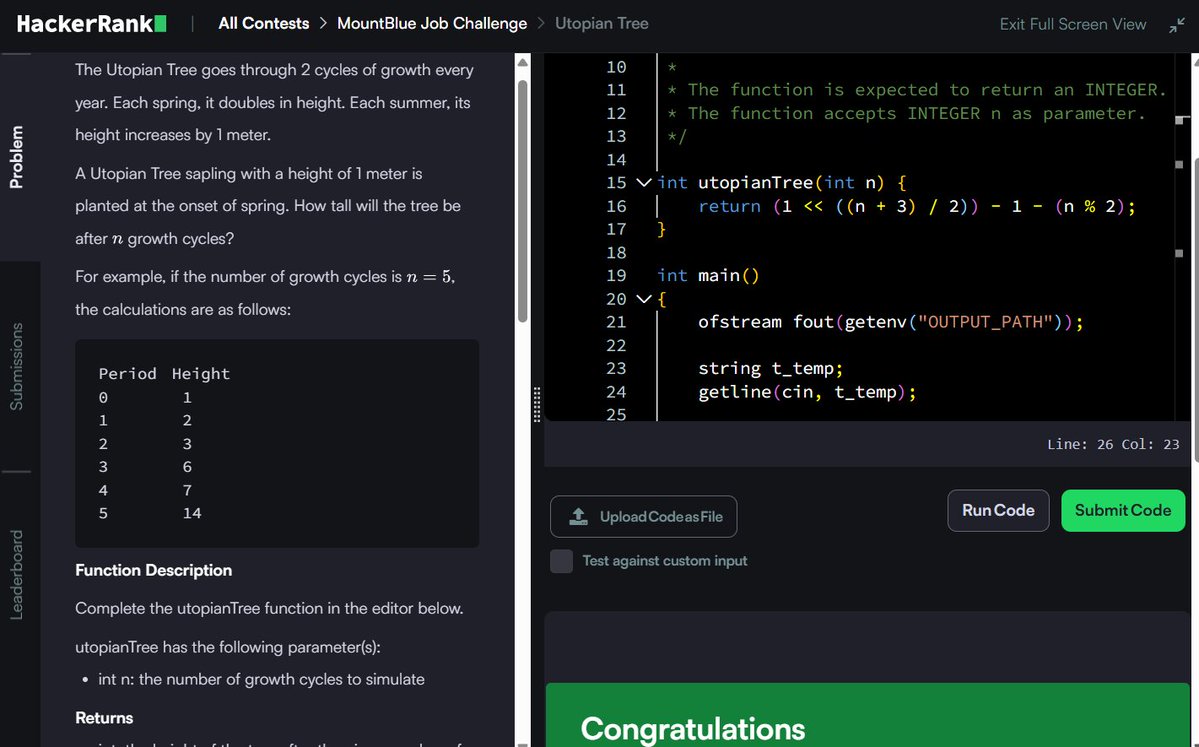
Task: Click the Function Description heading
Action: tap(154, 570)
